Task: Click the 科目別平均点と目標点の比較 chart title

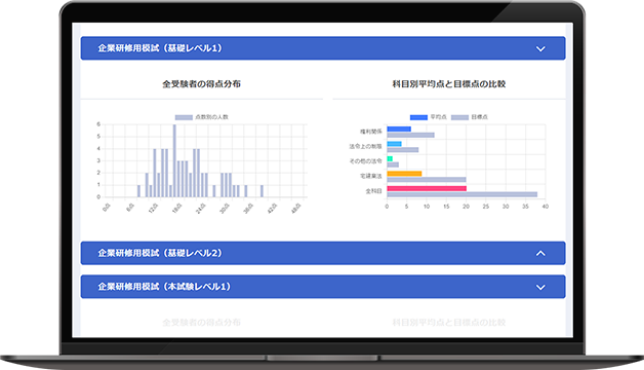Action: click(449, 84)
